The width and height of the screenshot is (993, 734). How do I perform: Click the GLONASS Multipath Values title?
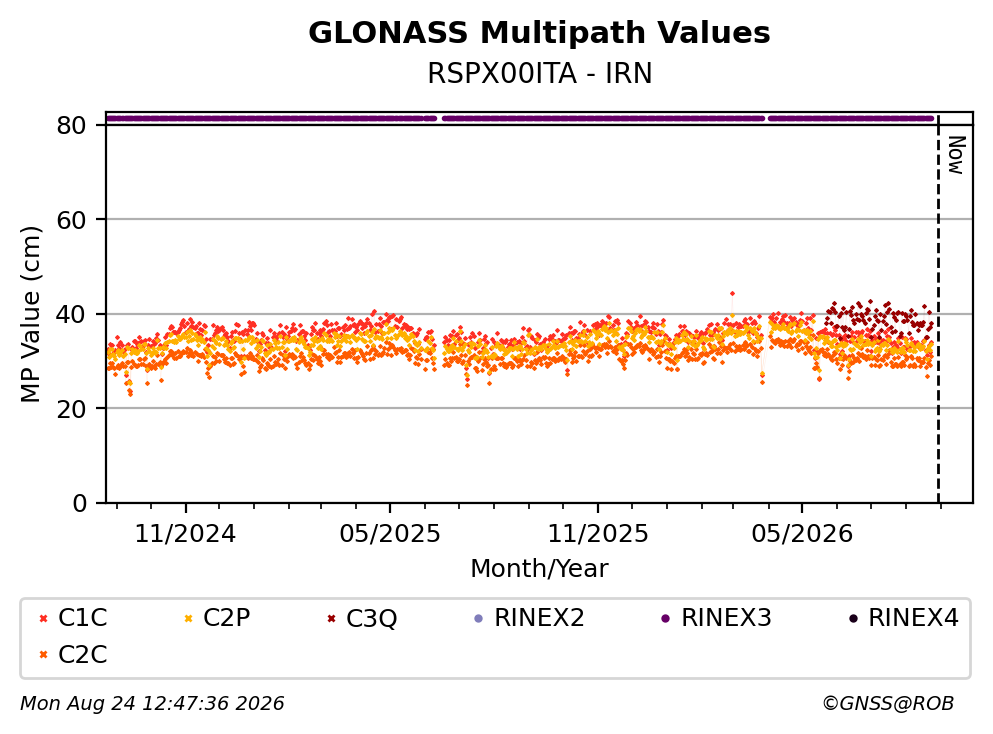click(x=539, y=33)
